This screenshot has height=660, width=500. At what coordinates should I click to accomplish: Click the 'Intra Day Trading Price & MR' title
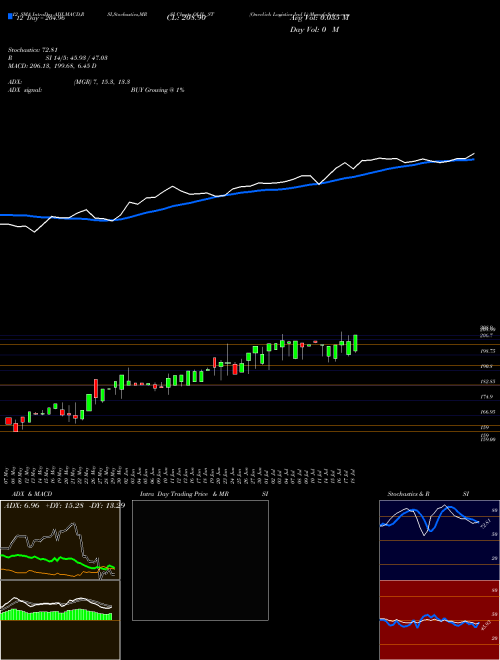pos(185,494)
